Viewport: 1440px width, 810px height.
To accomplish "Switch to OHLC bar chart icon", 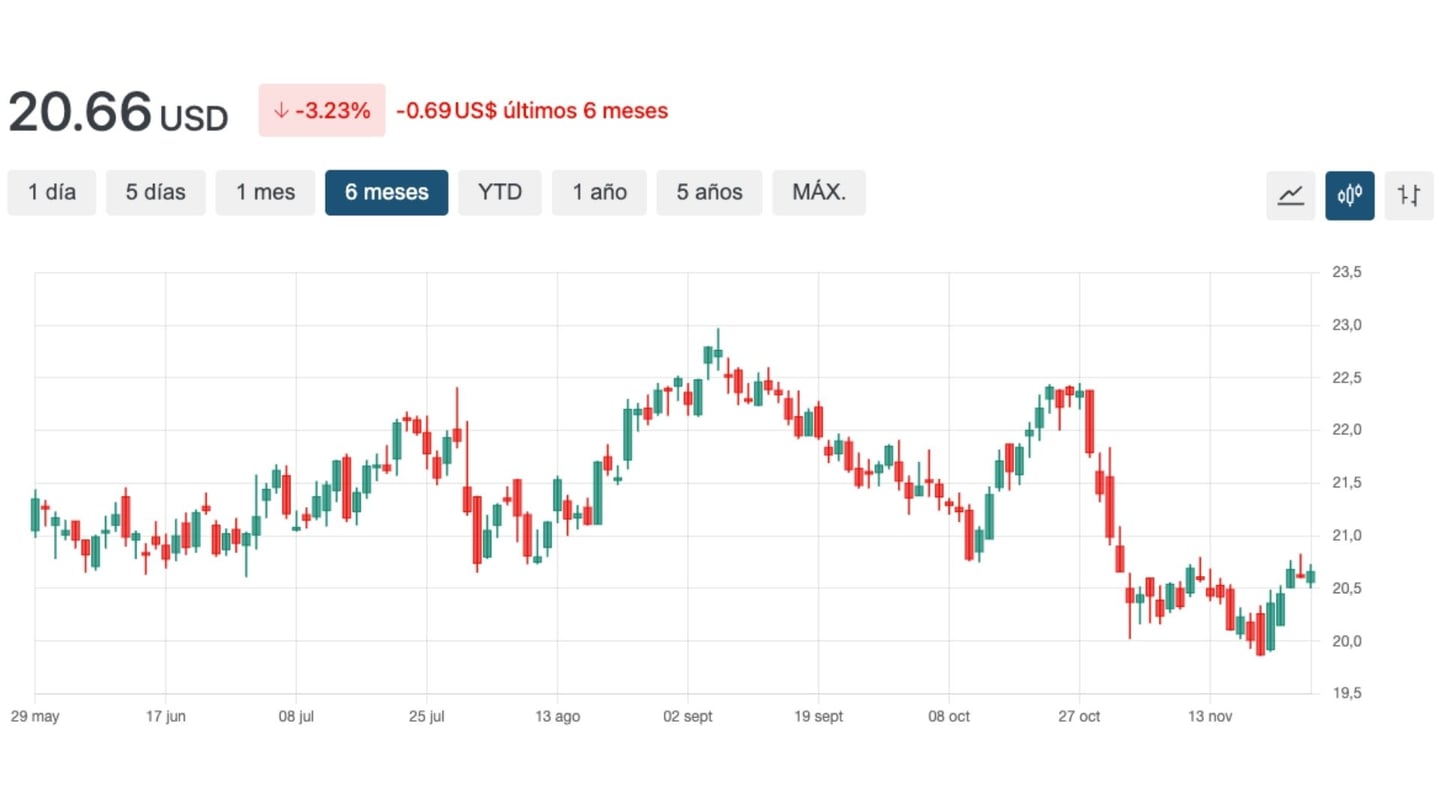I will pyautogui.click(x=1409, y=195).
